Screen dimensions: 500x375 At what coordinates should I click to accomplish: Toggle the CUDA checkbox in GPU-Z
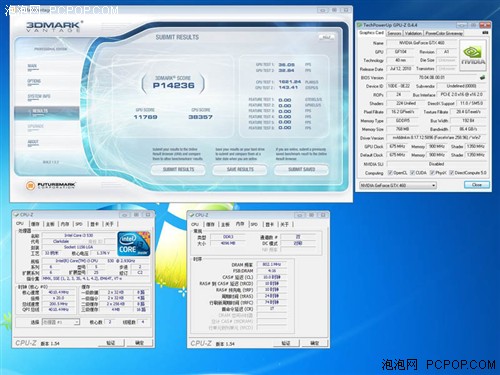click(x=412, y=173)
